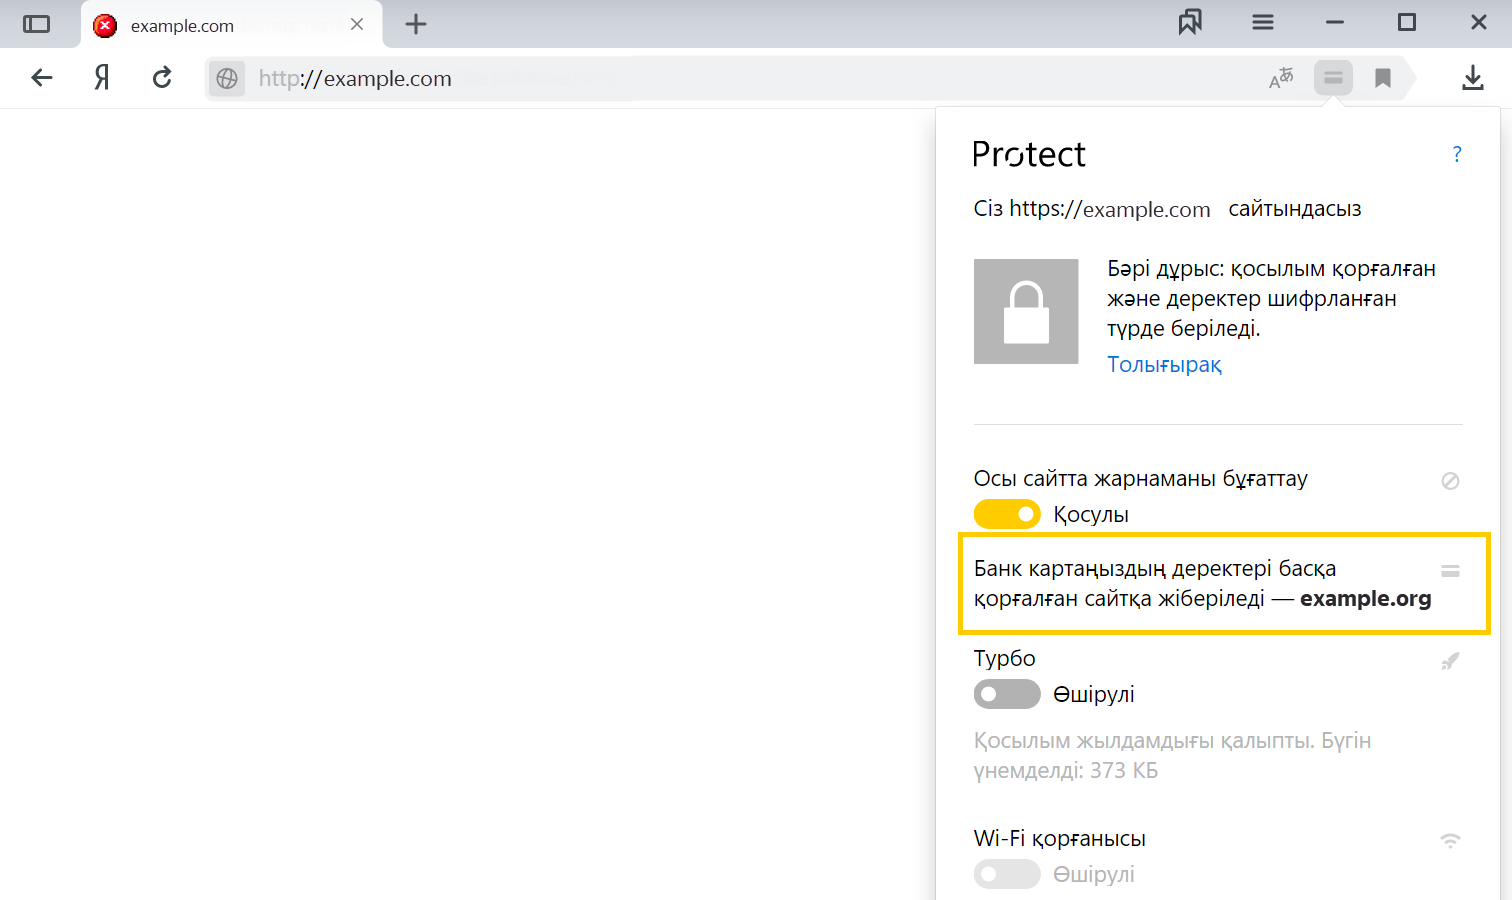Close the example.com tab
This screenshot has width=1512, height=900.
pyautogui.click(x=357, y=24)
